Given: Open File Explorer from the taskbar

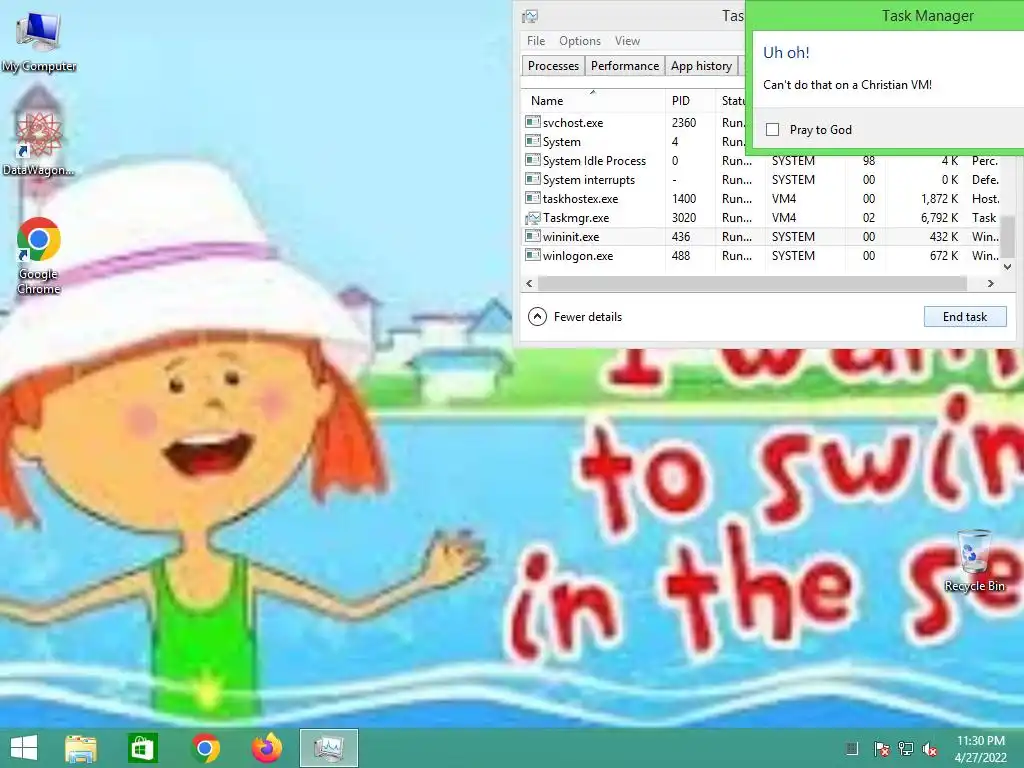Looking at the screenshot, I should coord(81,748).
